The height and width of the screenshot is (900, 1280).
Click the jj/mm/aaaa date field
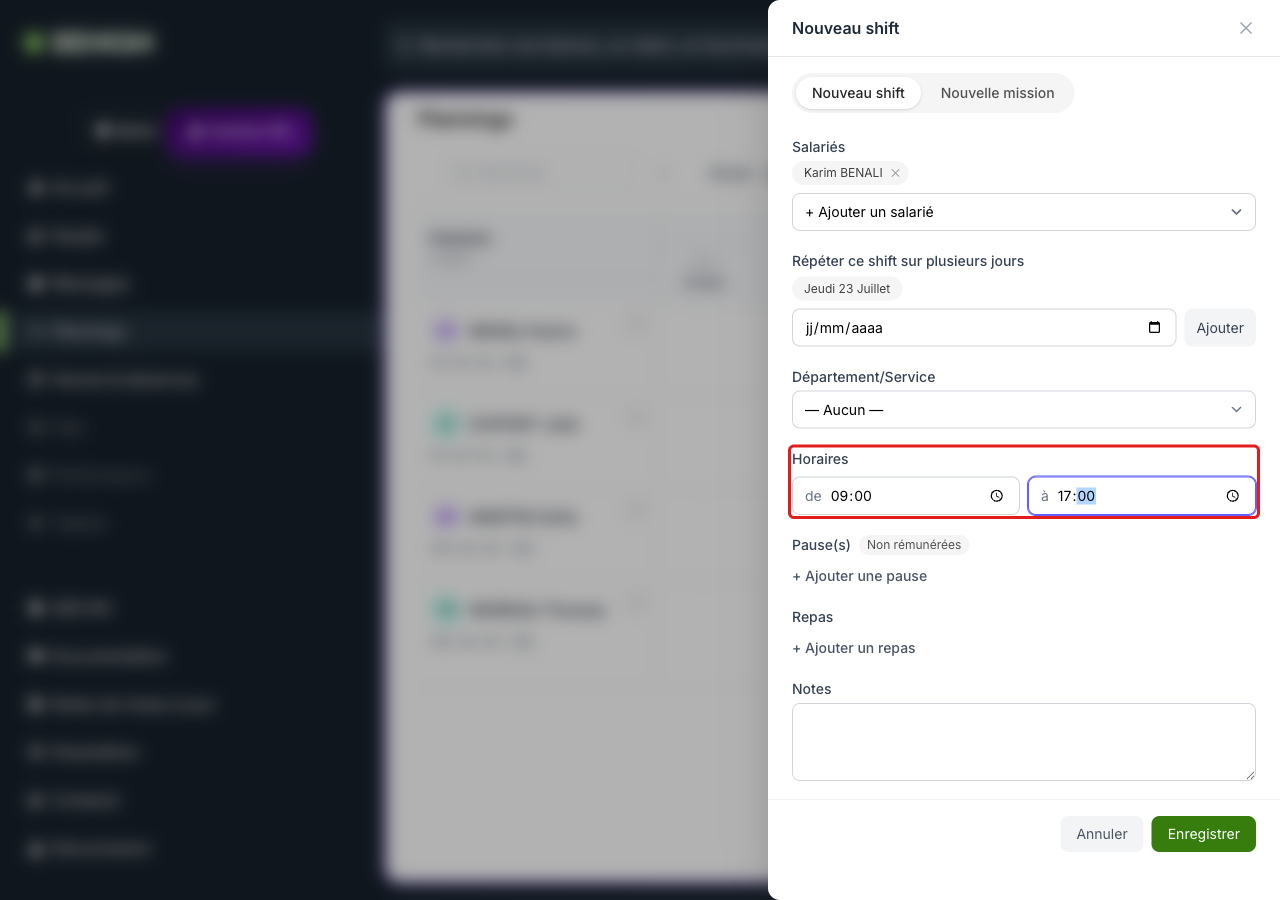click(984, 327)
